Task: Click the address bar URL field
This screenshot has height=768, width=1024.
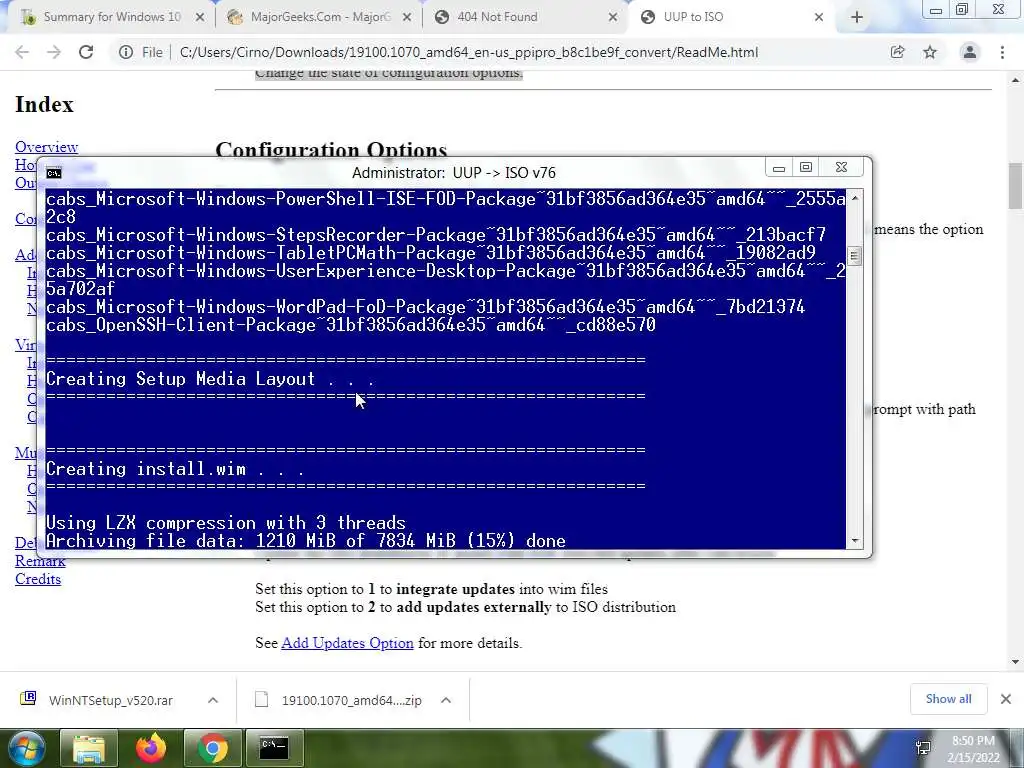Action: point(468,52)
